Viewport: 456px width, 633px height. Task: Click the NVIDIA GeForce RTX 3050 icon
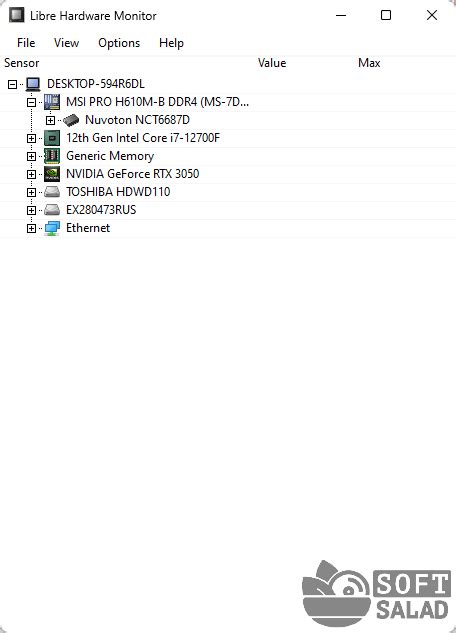[52, 174]
